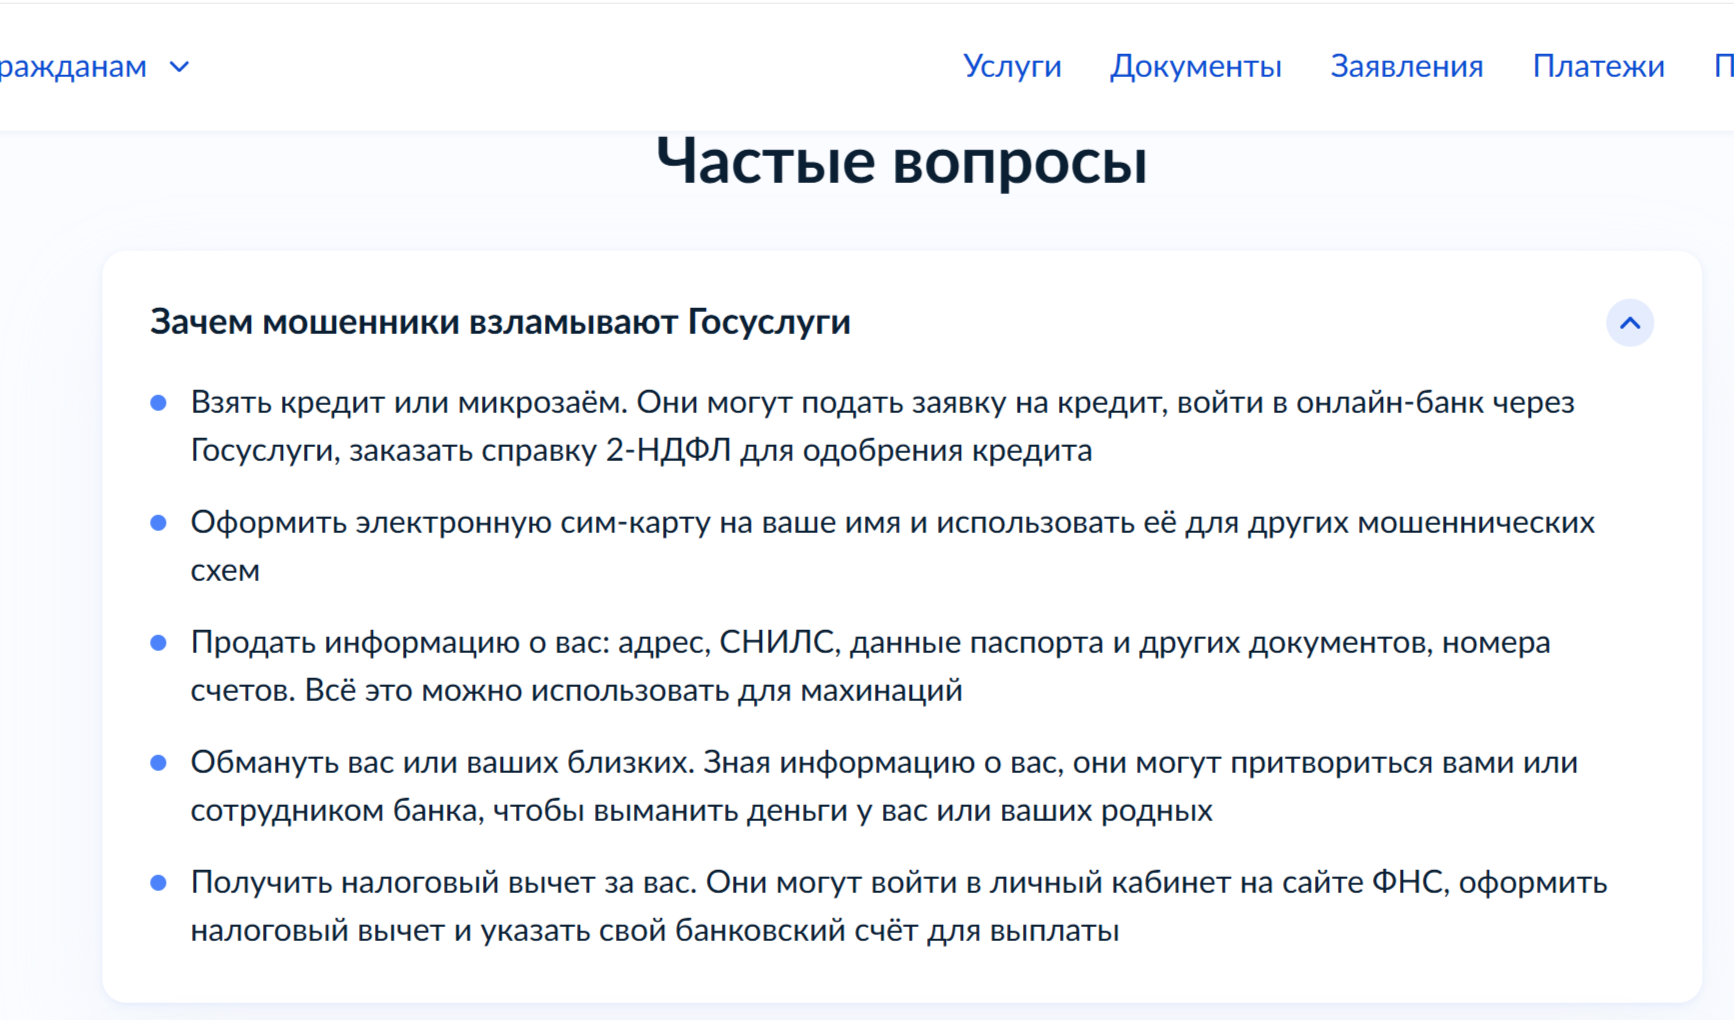Go to the Документы section
This screenshot has width=1734, height=1020.
1195,66
